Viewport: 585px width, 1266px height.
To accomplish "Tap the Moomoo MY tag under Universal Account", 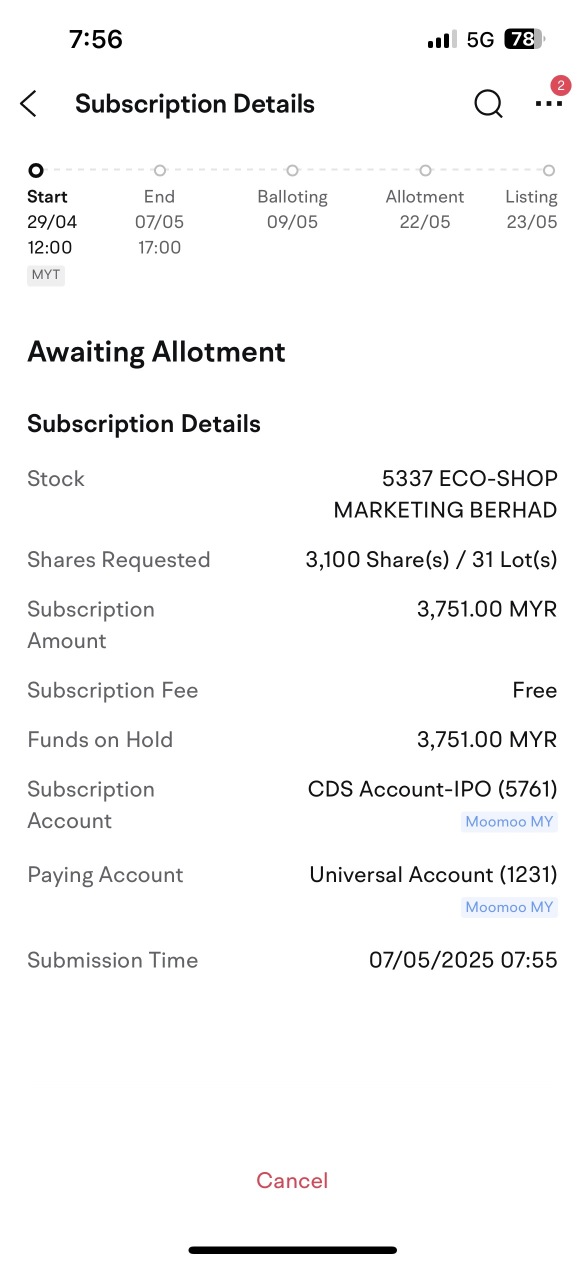I will (510, 908).
